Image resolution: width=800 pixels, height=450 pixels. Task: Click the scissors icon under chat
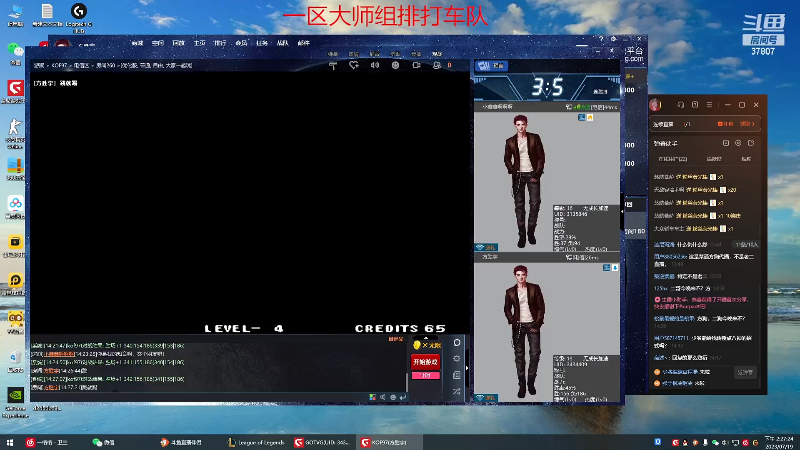click(383, 397)
